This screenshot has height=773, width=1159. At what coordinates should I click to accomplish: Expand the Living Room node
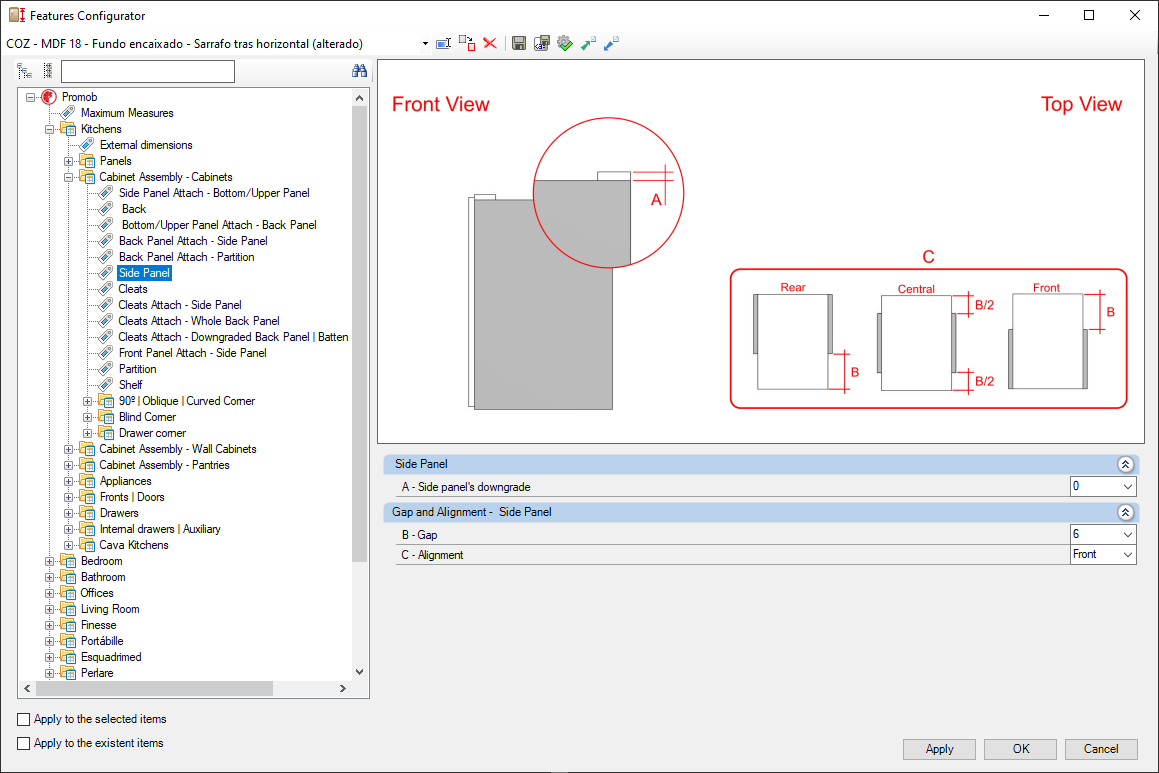pyautogui.click(x=50, y=610)
